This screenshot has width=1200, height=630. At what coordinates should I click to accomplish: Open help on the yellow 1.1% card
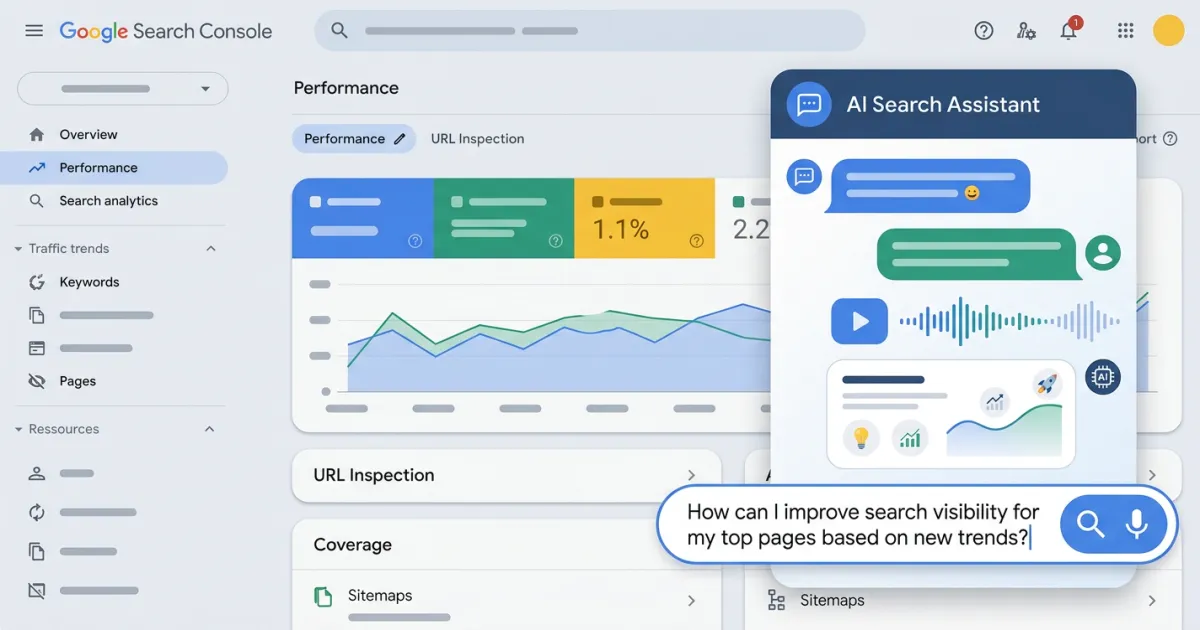pyautogui.click(x=697, y=241)
